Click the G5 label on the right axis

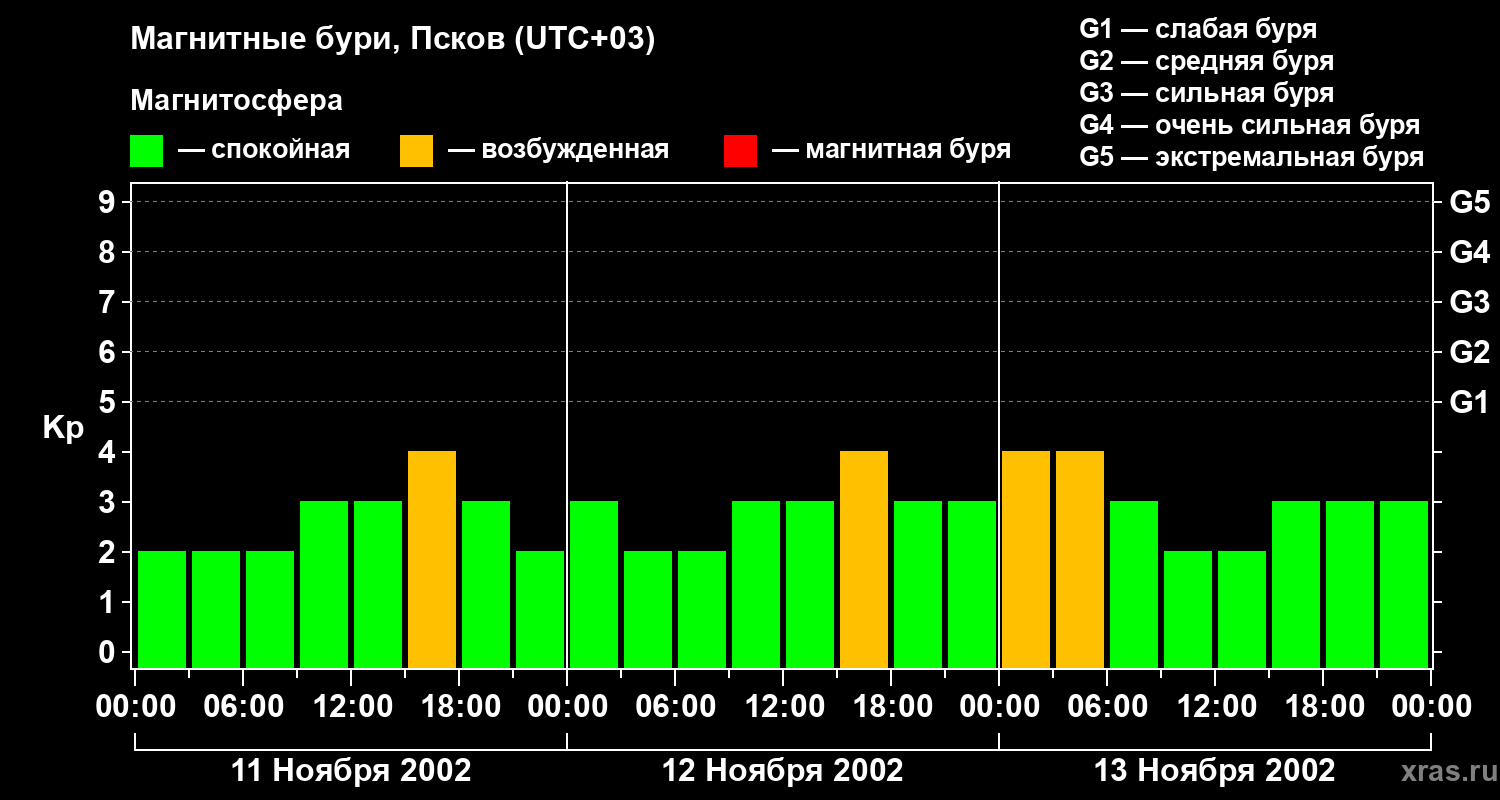click(1470, 203)
